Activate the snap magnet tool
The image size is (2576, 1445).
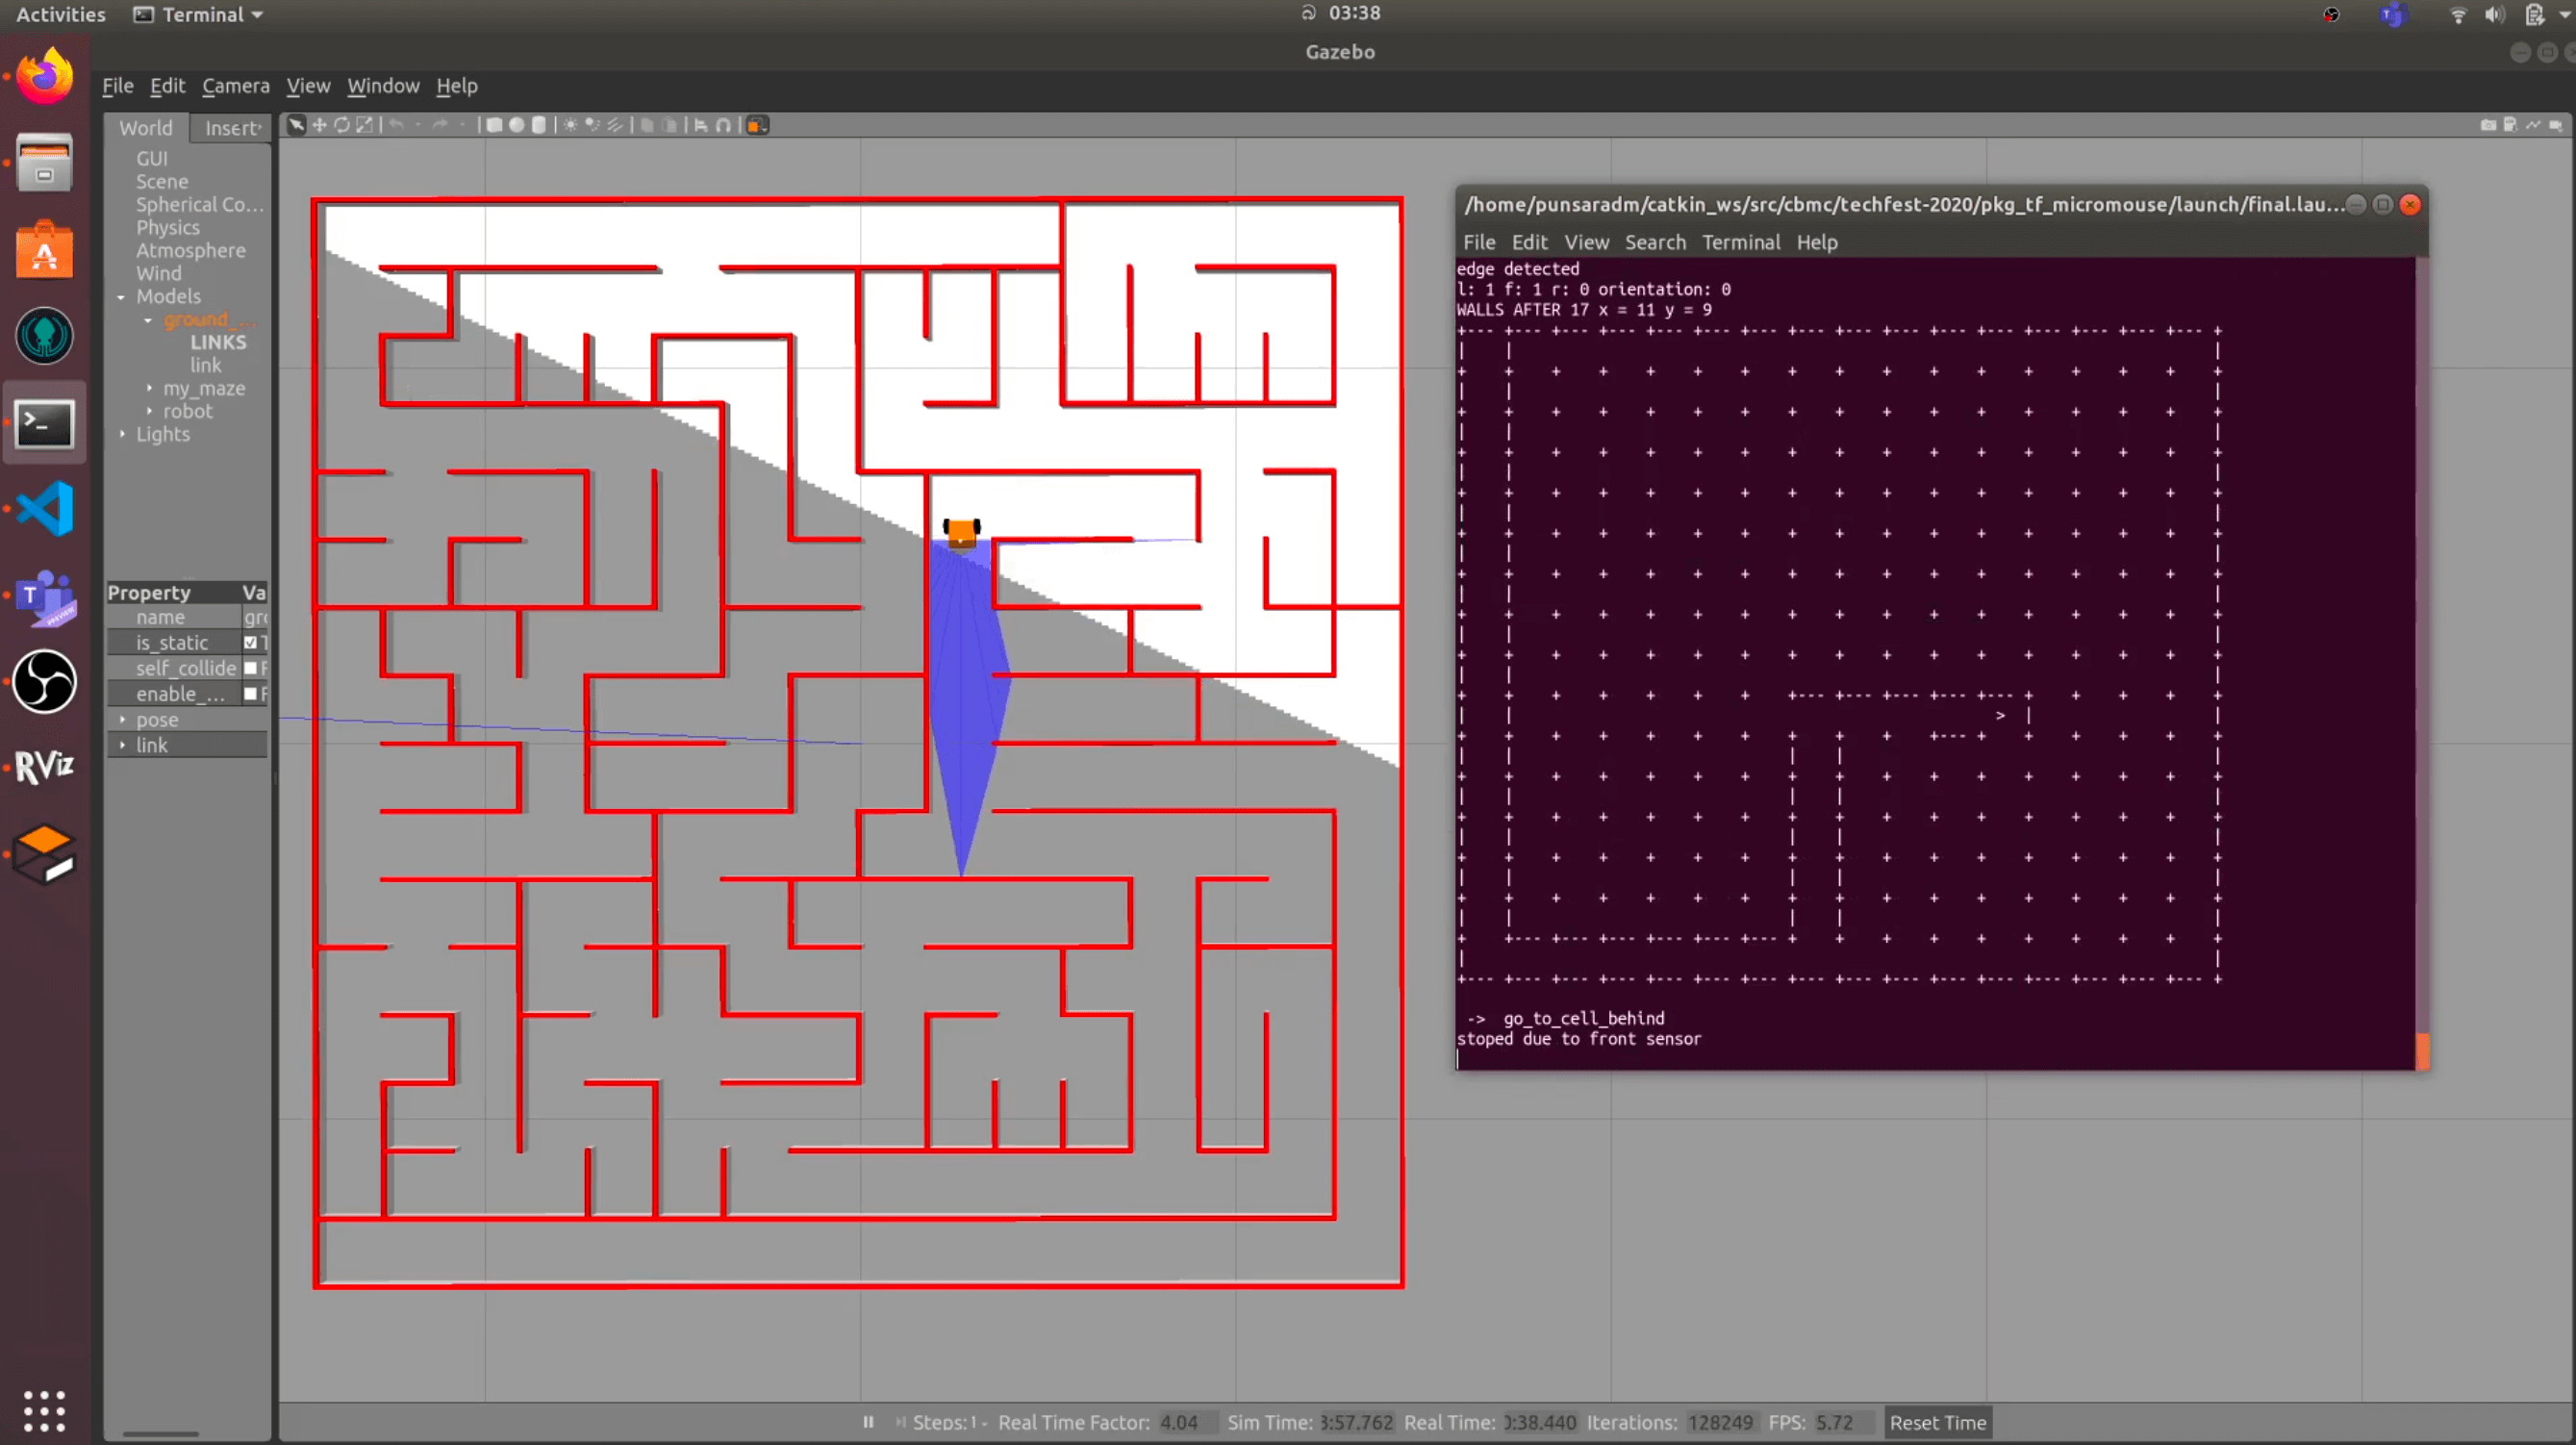pos(723,125)
